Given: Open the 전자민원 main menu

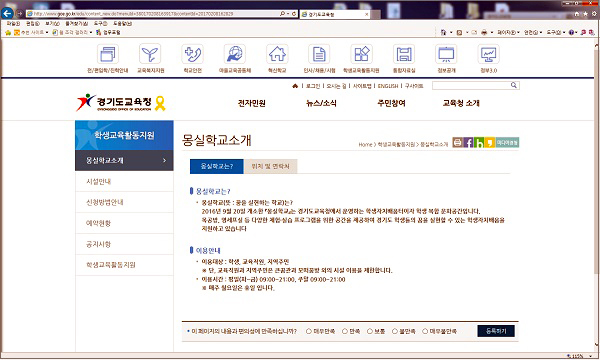Looking at the screenshot, I should 252,103.
